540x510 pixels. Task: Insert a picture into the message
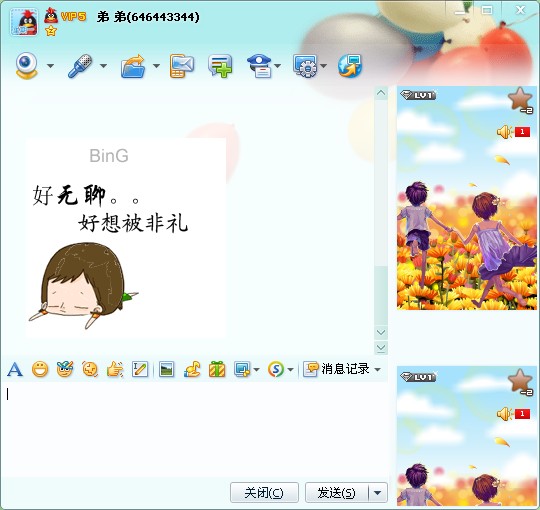tap(167, 370)
